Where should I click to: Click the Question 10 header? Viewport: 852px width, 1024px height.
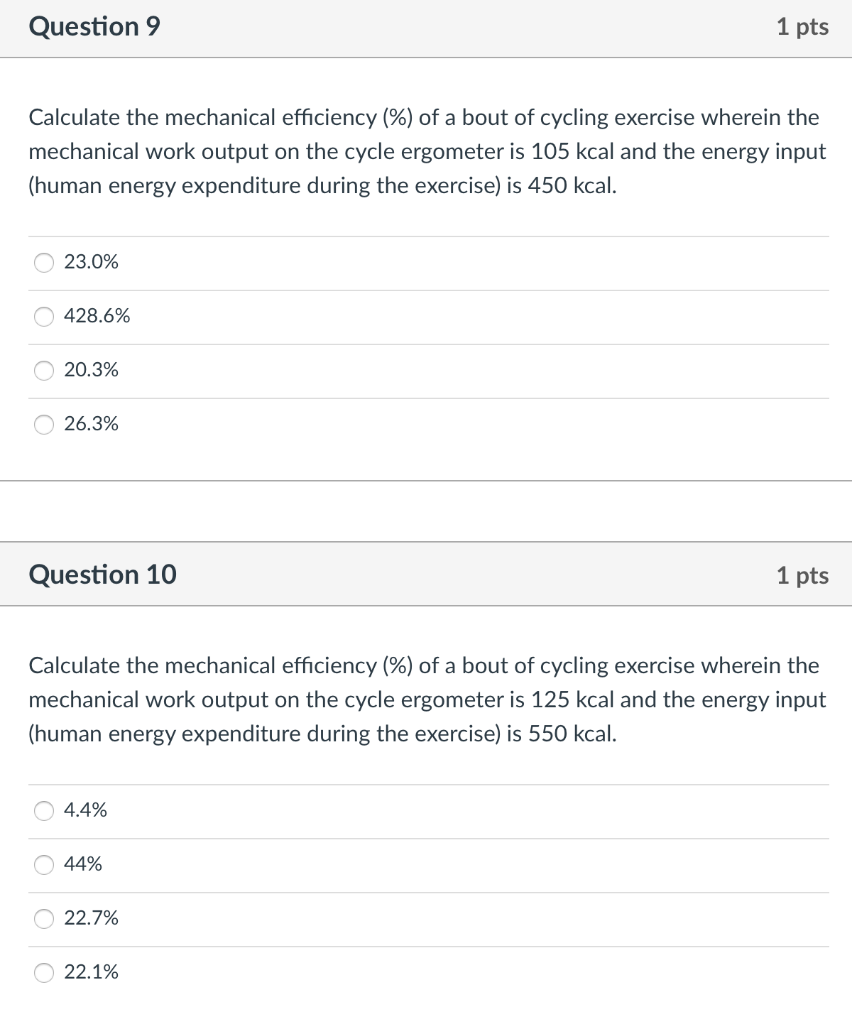[102, 574]
